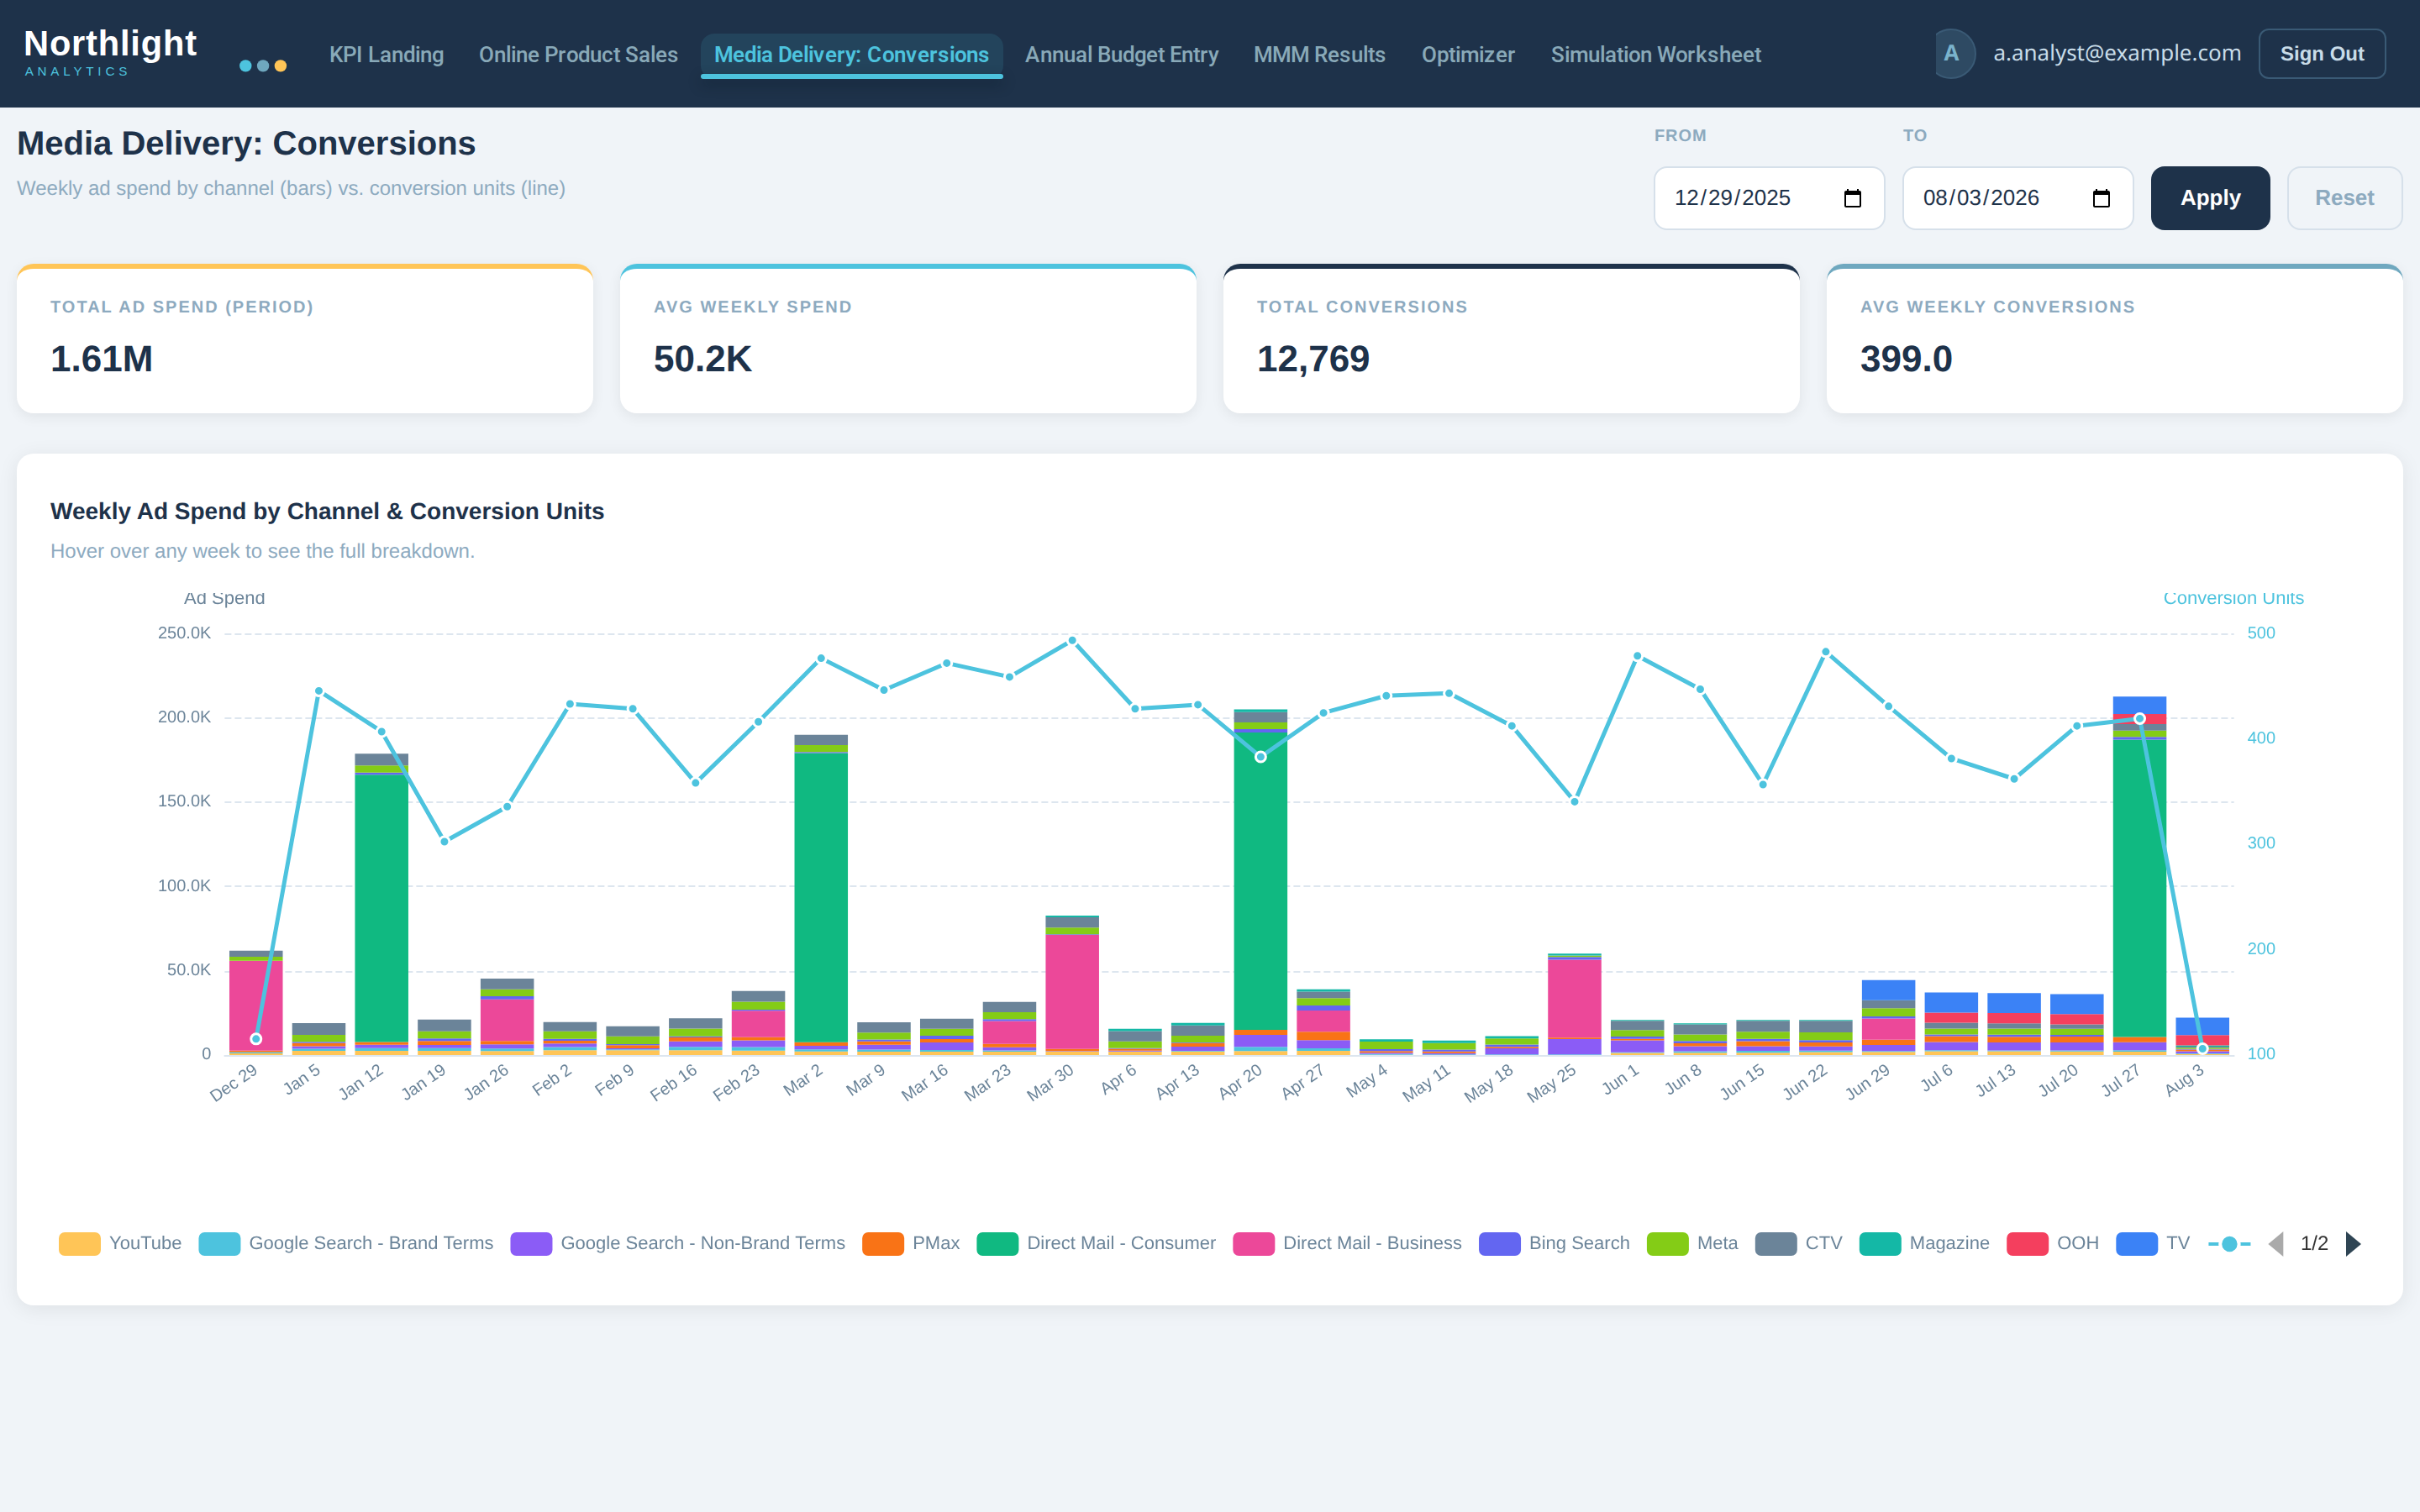The width and height of the screenshot is (2420, 1512).
Task: Click legend page indicator '1/2'
Action: click(x=2314, y=1244)
